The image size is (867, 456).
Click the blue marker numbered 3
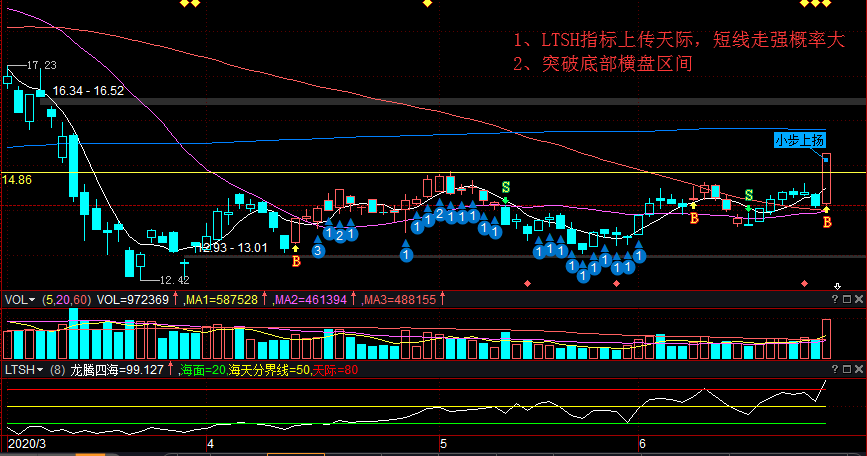click(x=318, y=251)
